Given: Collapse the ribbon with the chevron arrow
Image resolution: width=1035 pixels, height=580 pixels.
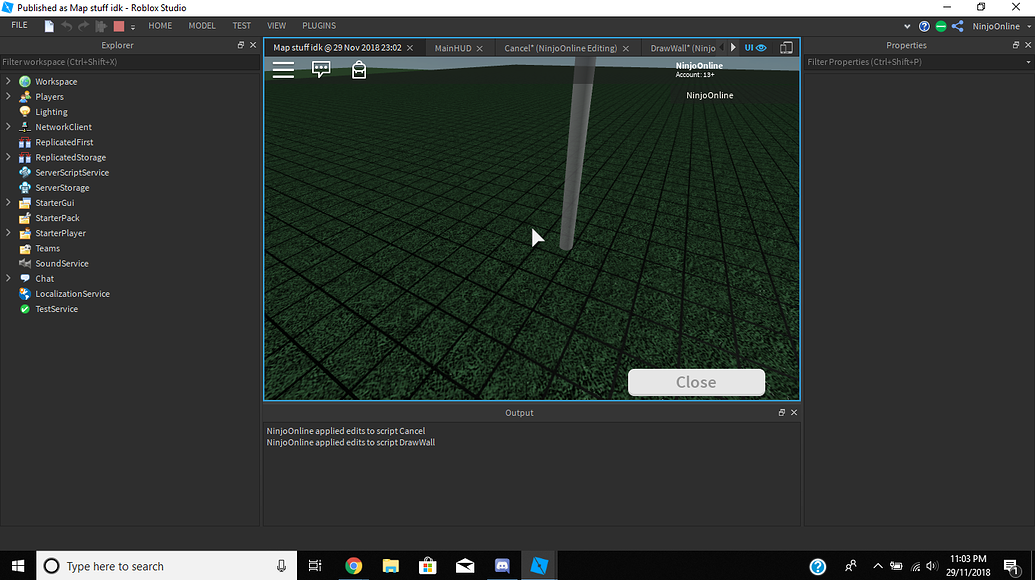Looking at the screenshot, I should pyautogui.click(x=907, y=26).
